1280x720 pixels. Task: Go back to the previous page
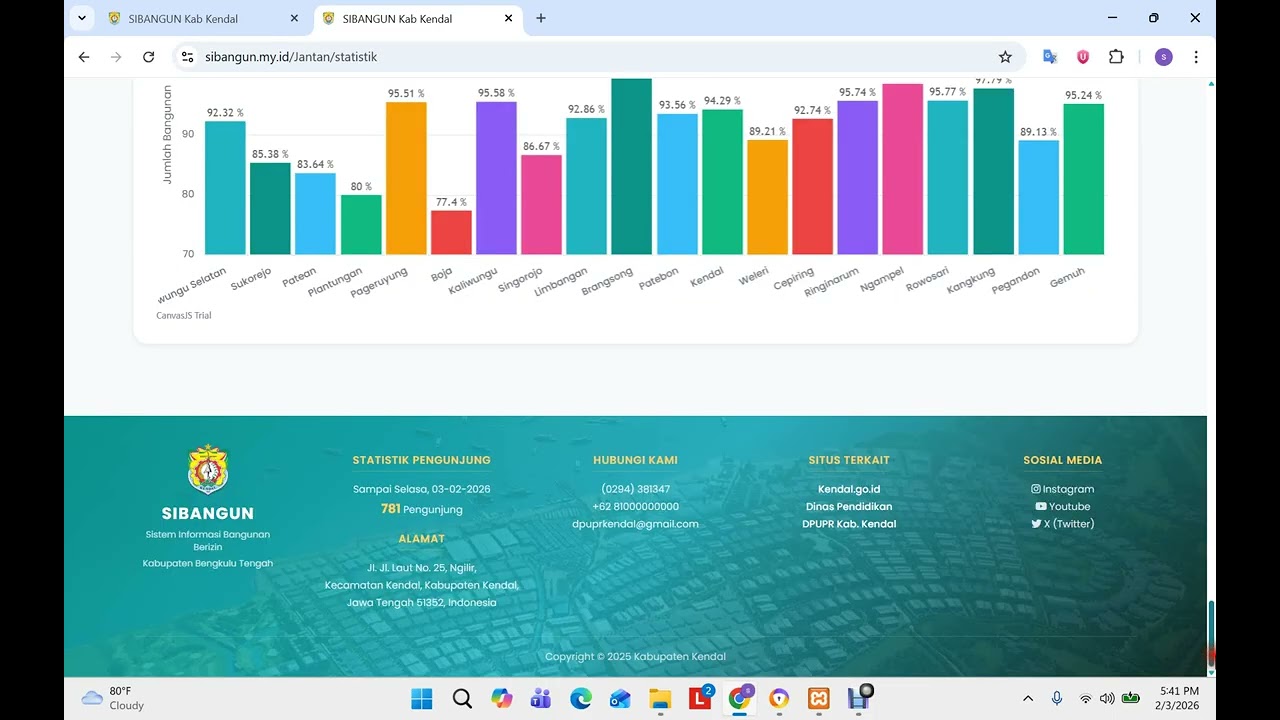click(x=84, y=57)
